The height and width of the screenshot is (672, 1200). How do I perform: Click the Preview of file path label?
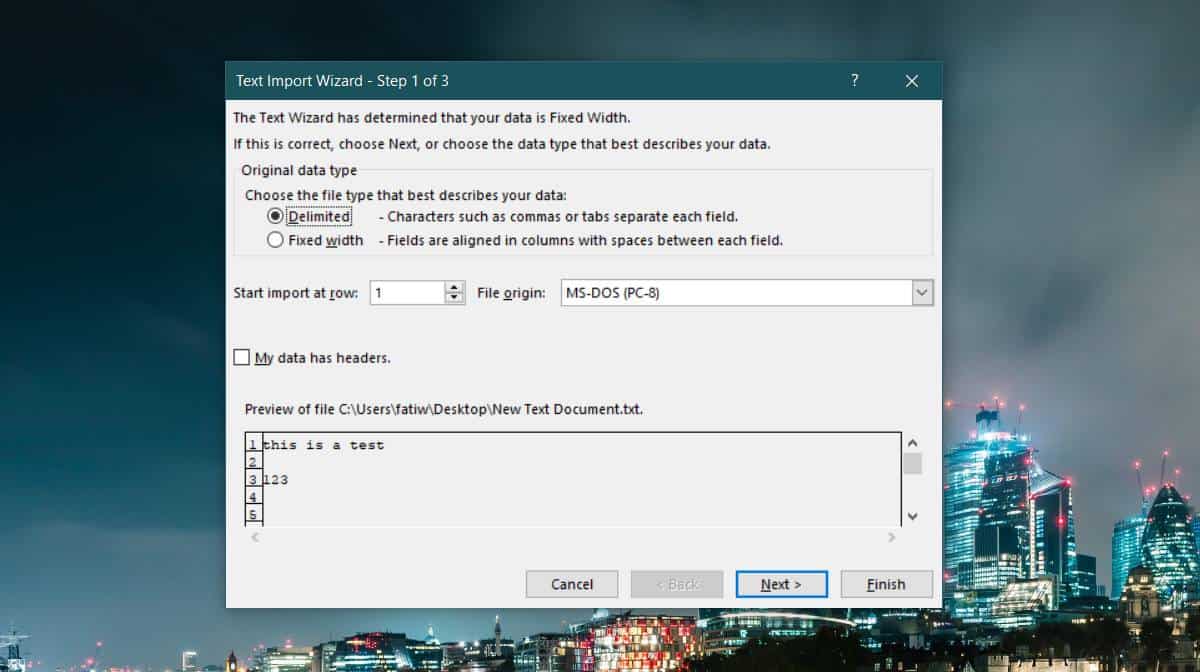[444, 409]
